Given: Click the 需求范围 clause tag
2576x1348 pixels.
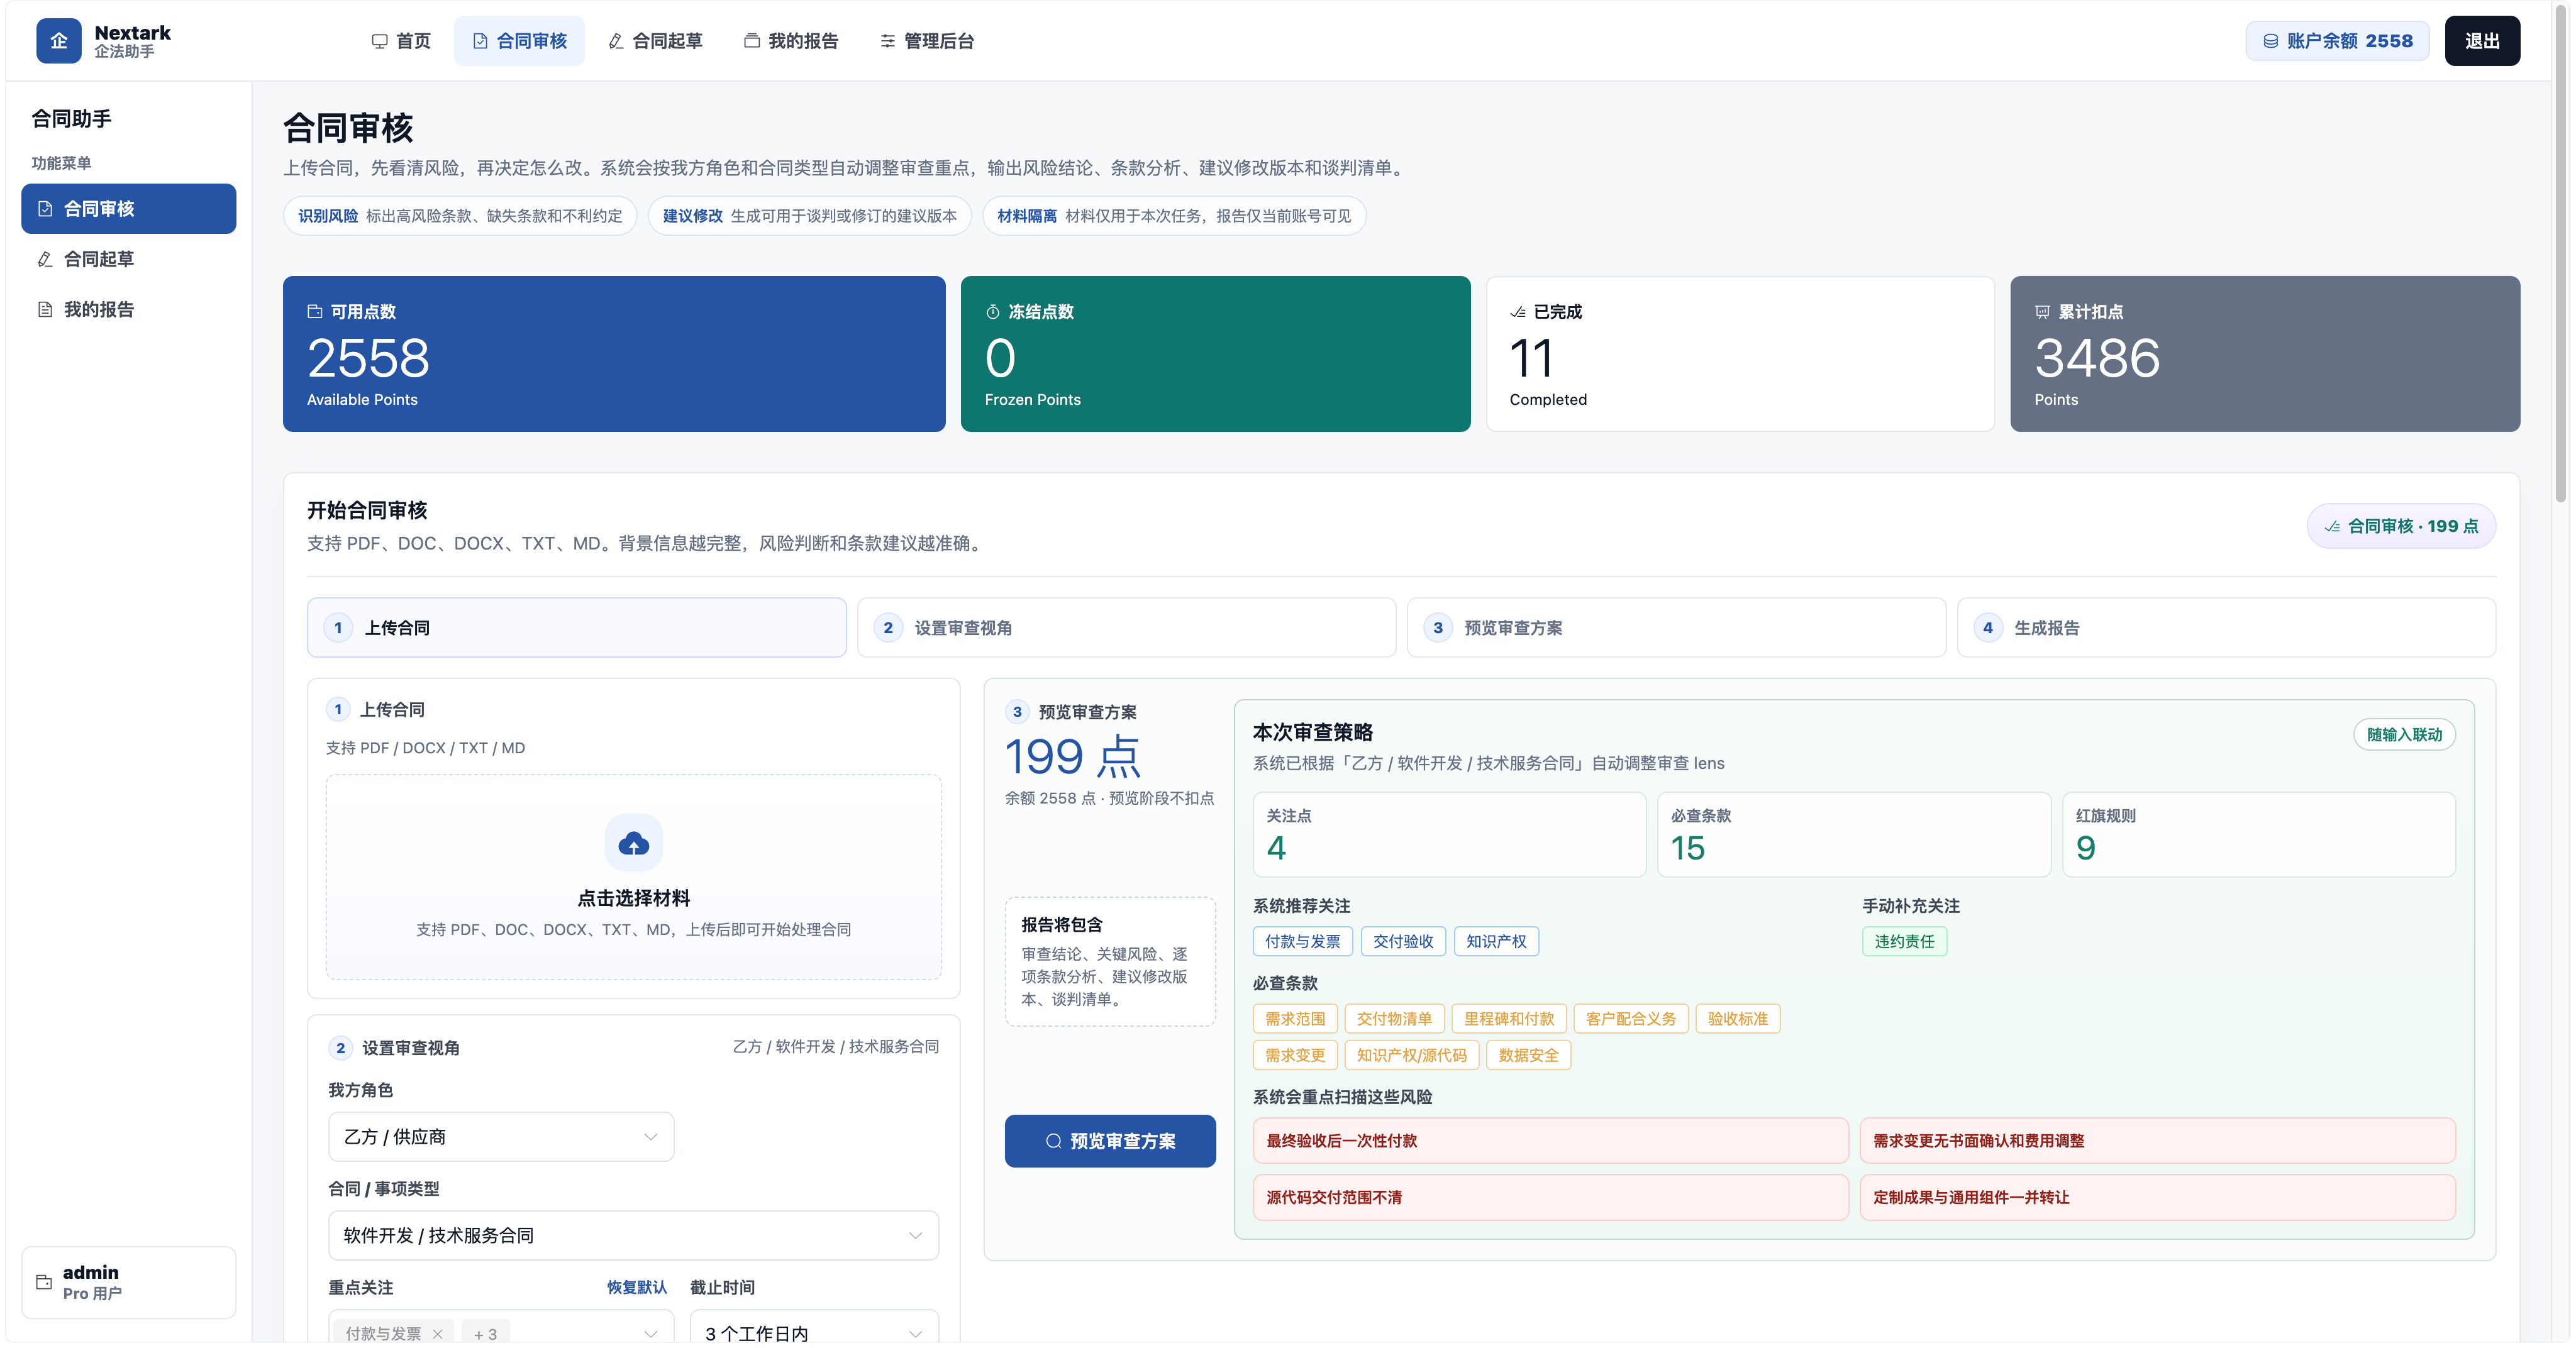Looking at the screenshot, I should (1295, 1019).
